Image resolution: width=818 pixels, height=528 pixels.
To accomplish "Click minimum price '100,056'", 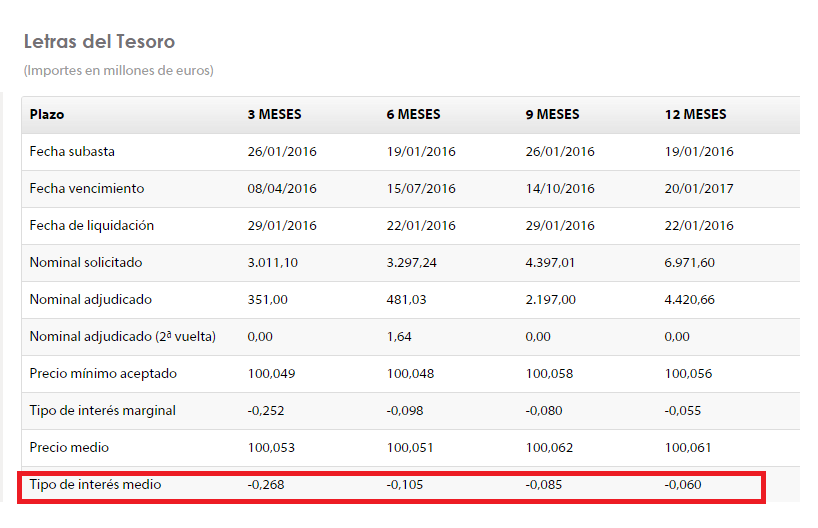I will [689, 374].
